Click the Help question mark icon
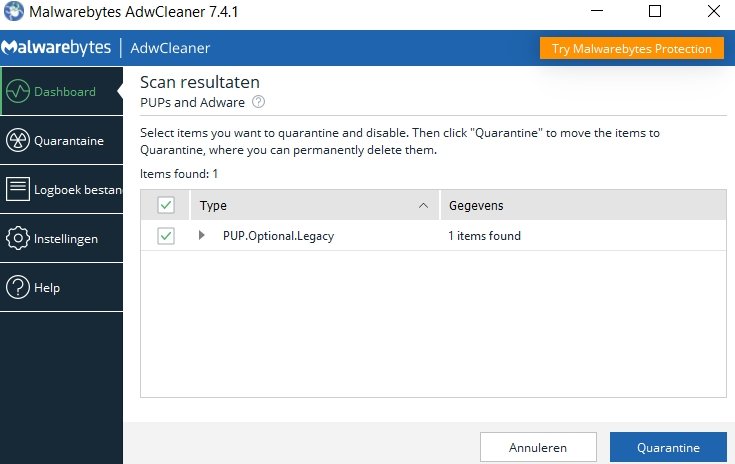 pos(18,287)
